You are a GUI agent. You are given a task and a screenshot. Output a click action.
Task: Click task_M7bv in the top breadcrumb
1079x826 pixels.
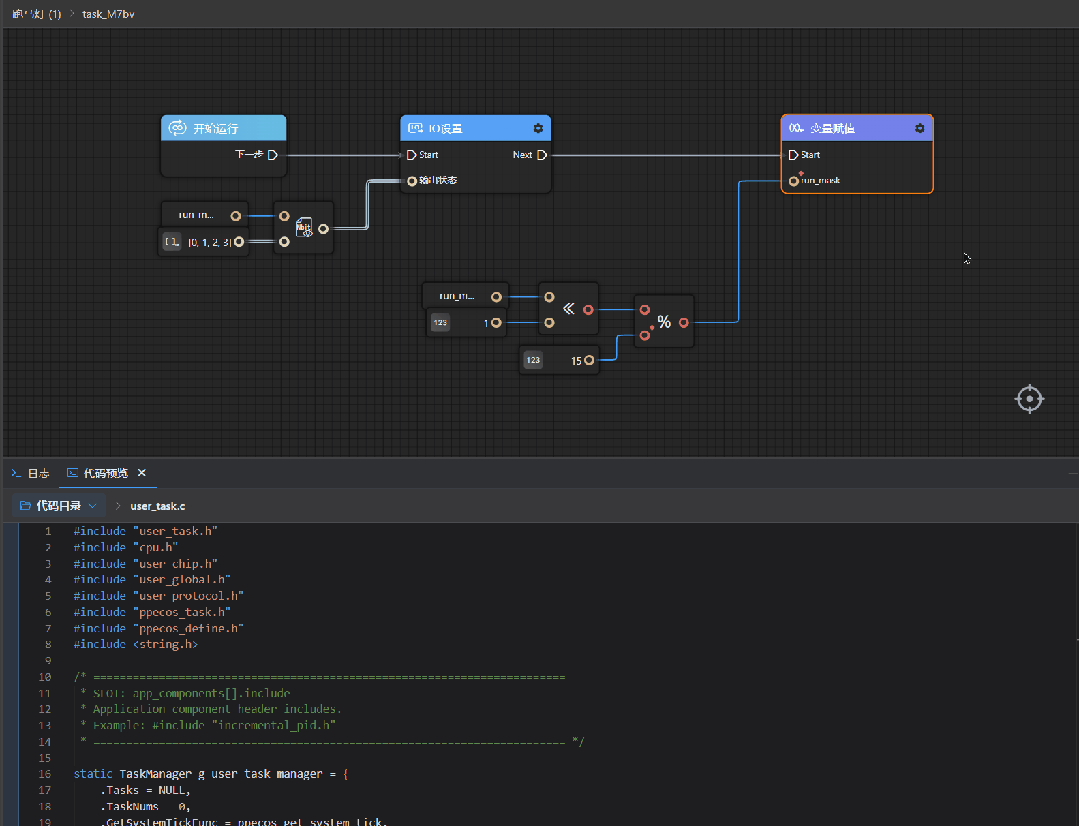108,14
